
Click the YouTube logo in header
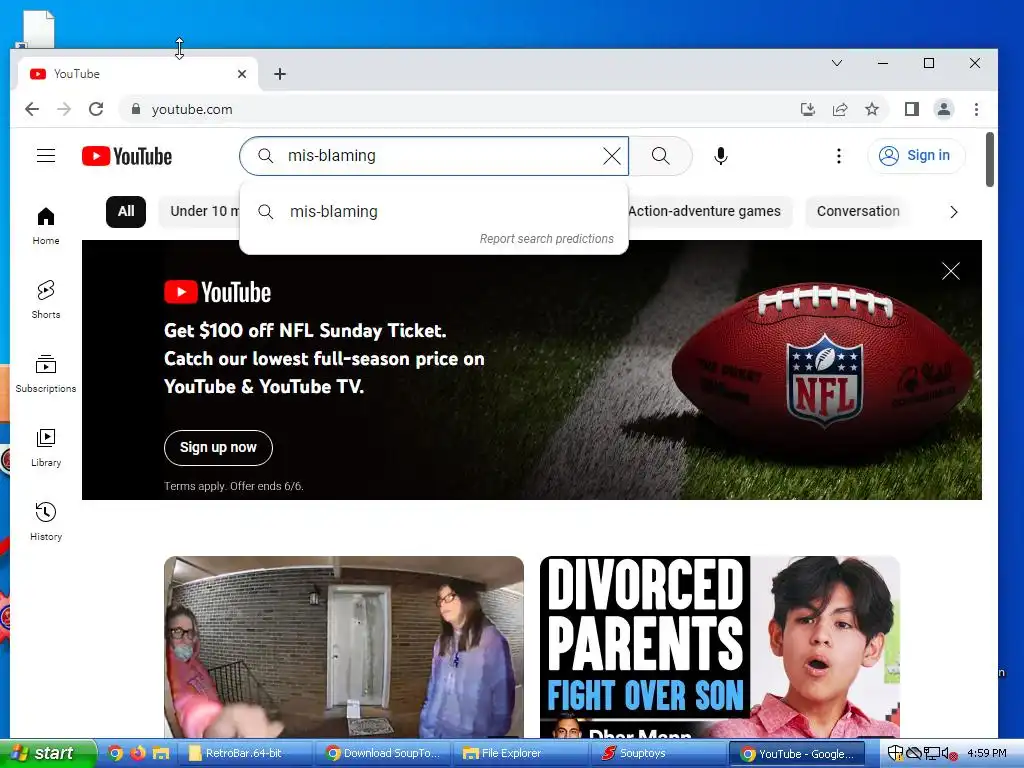click(x=127, y=156)
